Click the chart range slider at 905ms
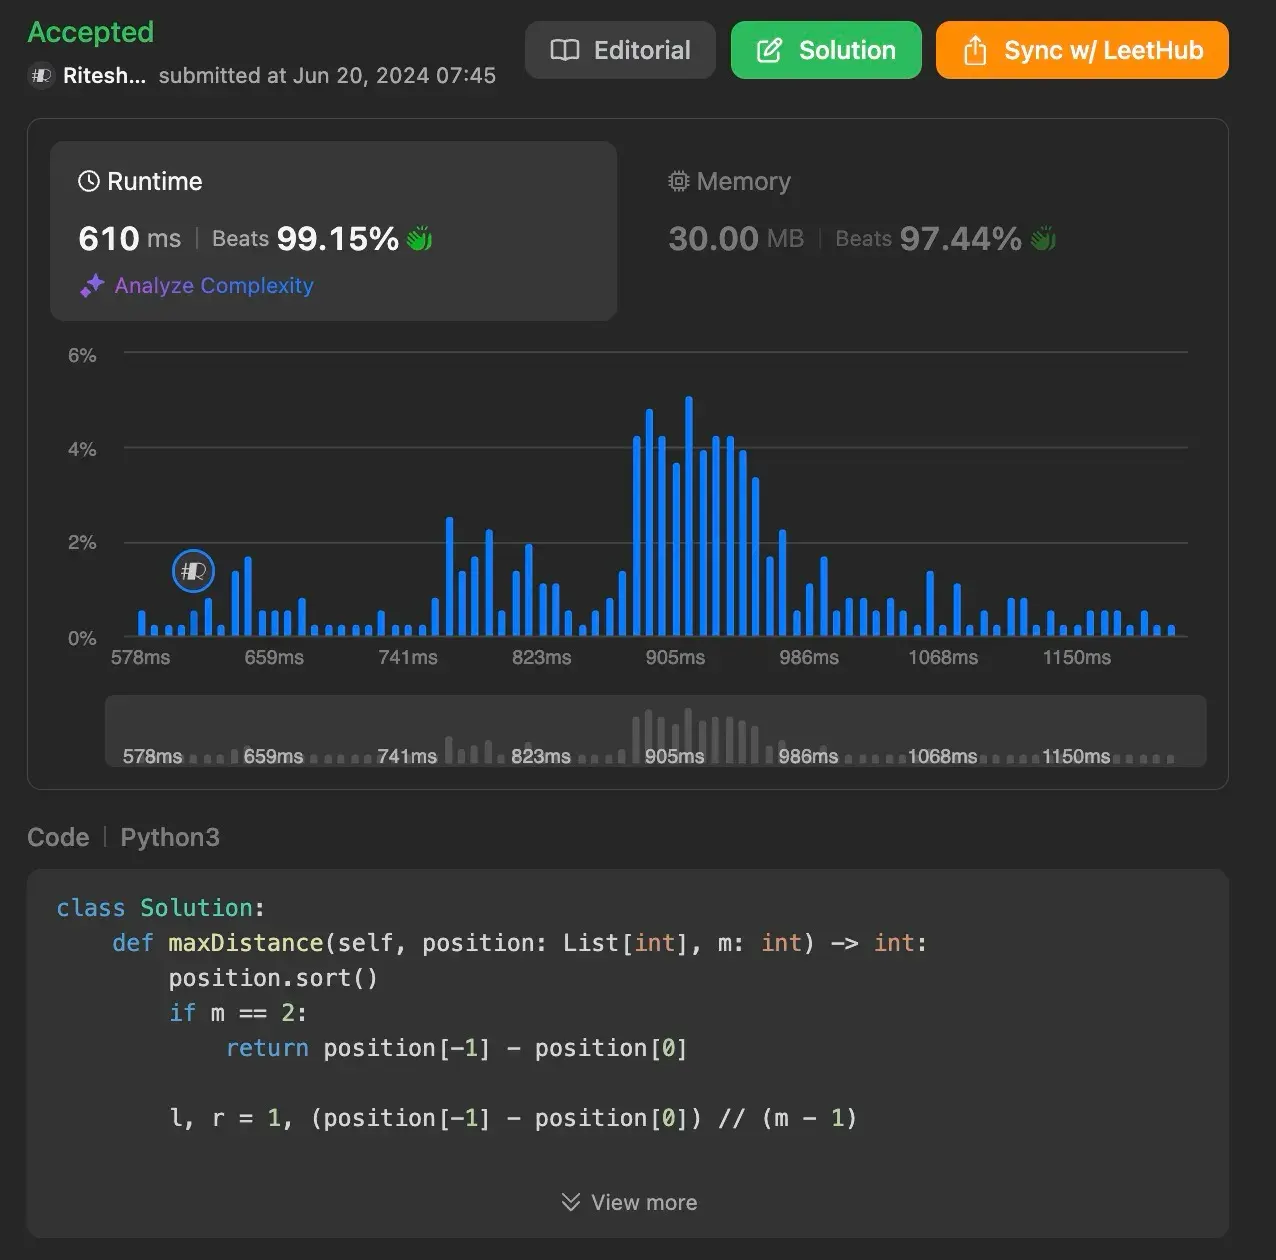Image resolution: width=1276 pixels, height=1260 pixels. coord(674,756)
